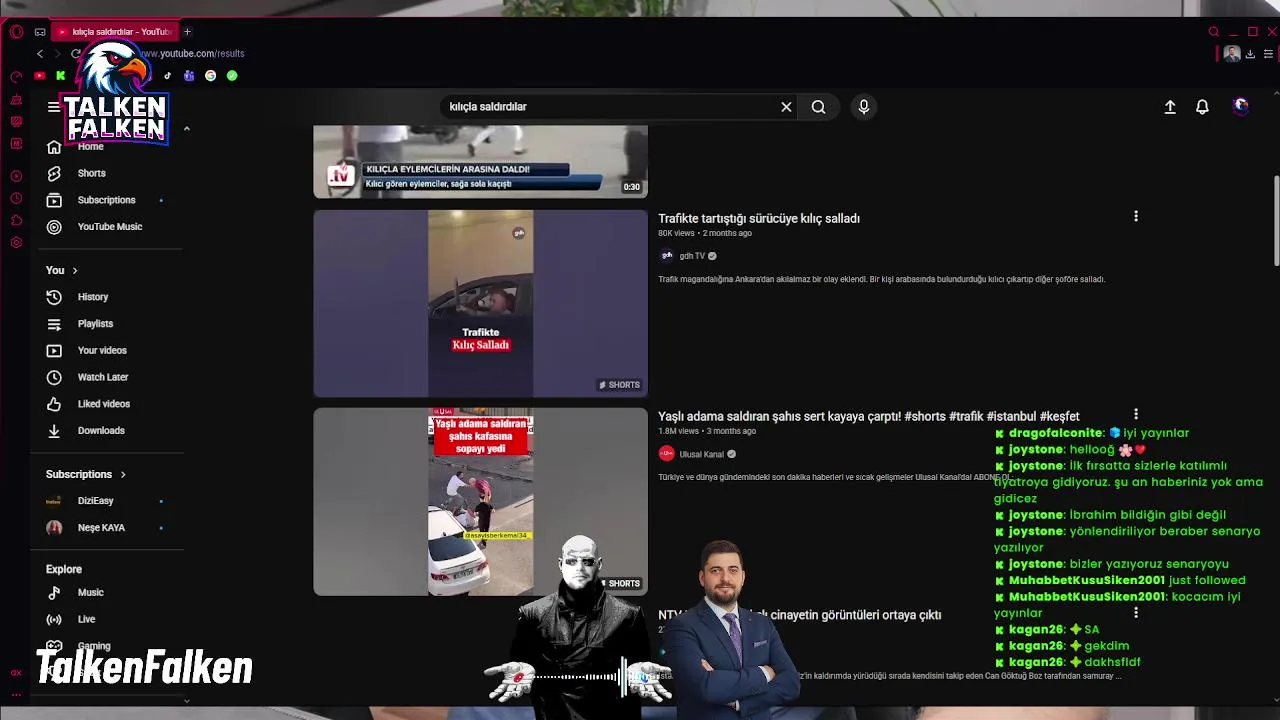1280x720 pixels.
Task: Open browser tab search magnifier
Action: pos(1214,32)
